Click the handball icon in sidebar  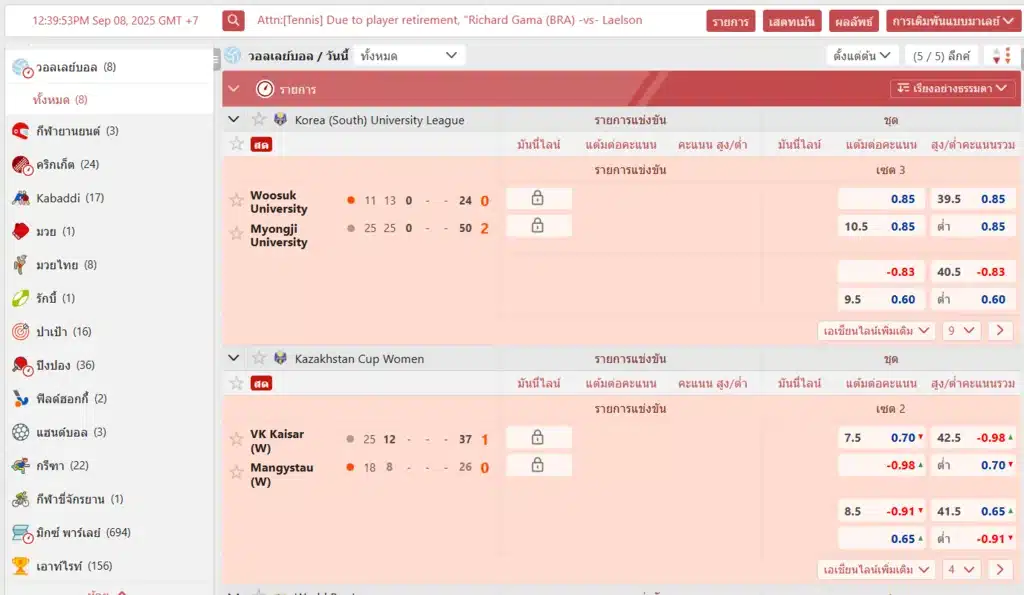[21, 432]
